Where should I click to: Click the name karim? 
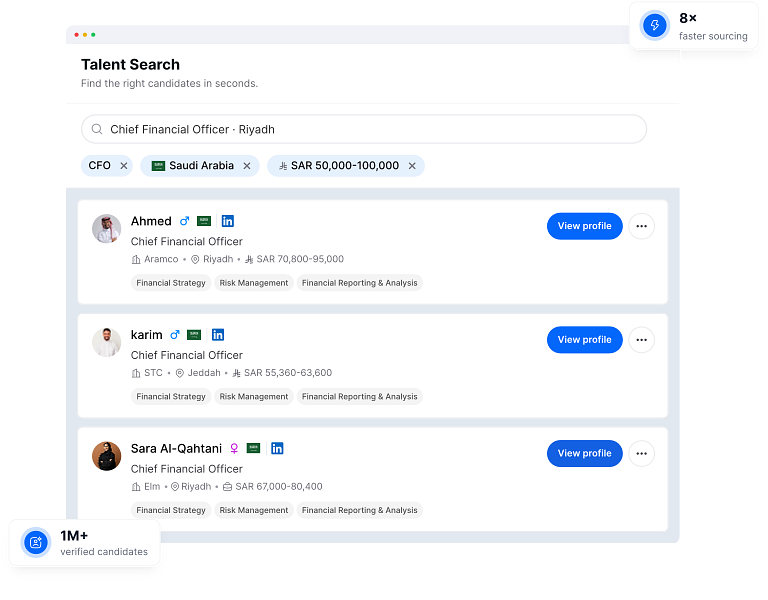pyautogui.click(x=146, y=335)
